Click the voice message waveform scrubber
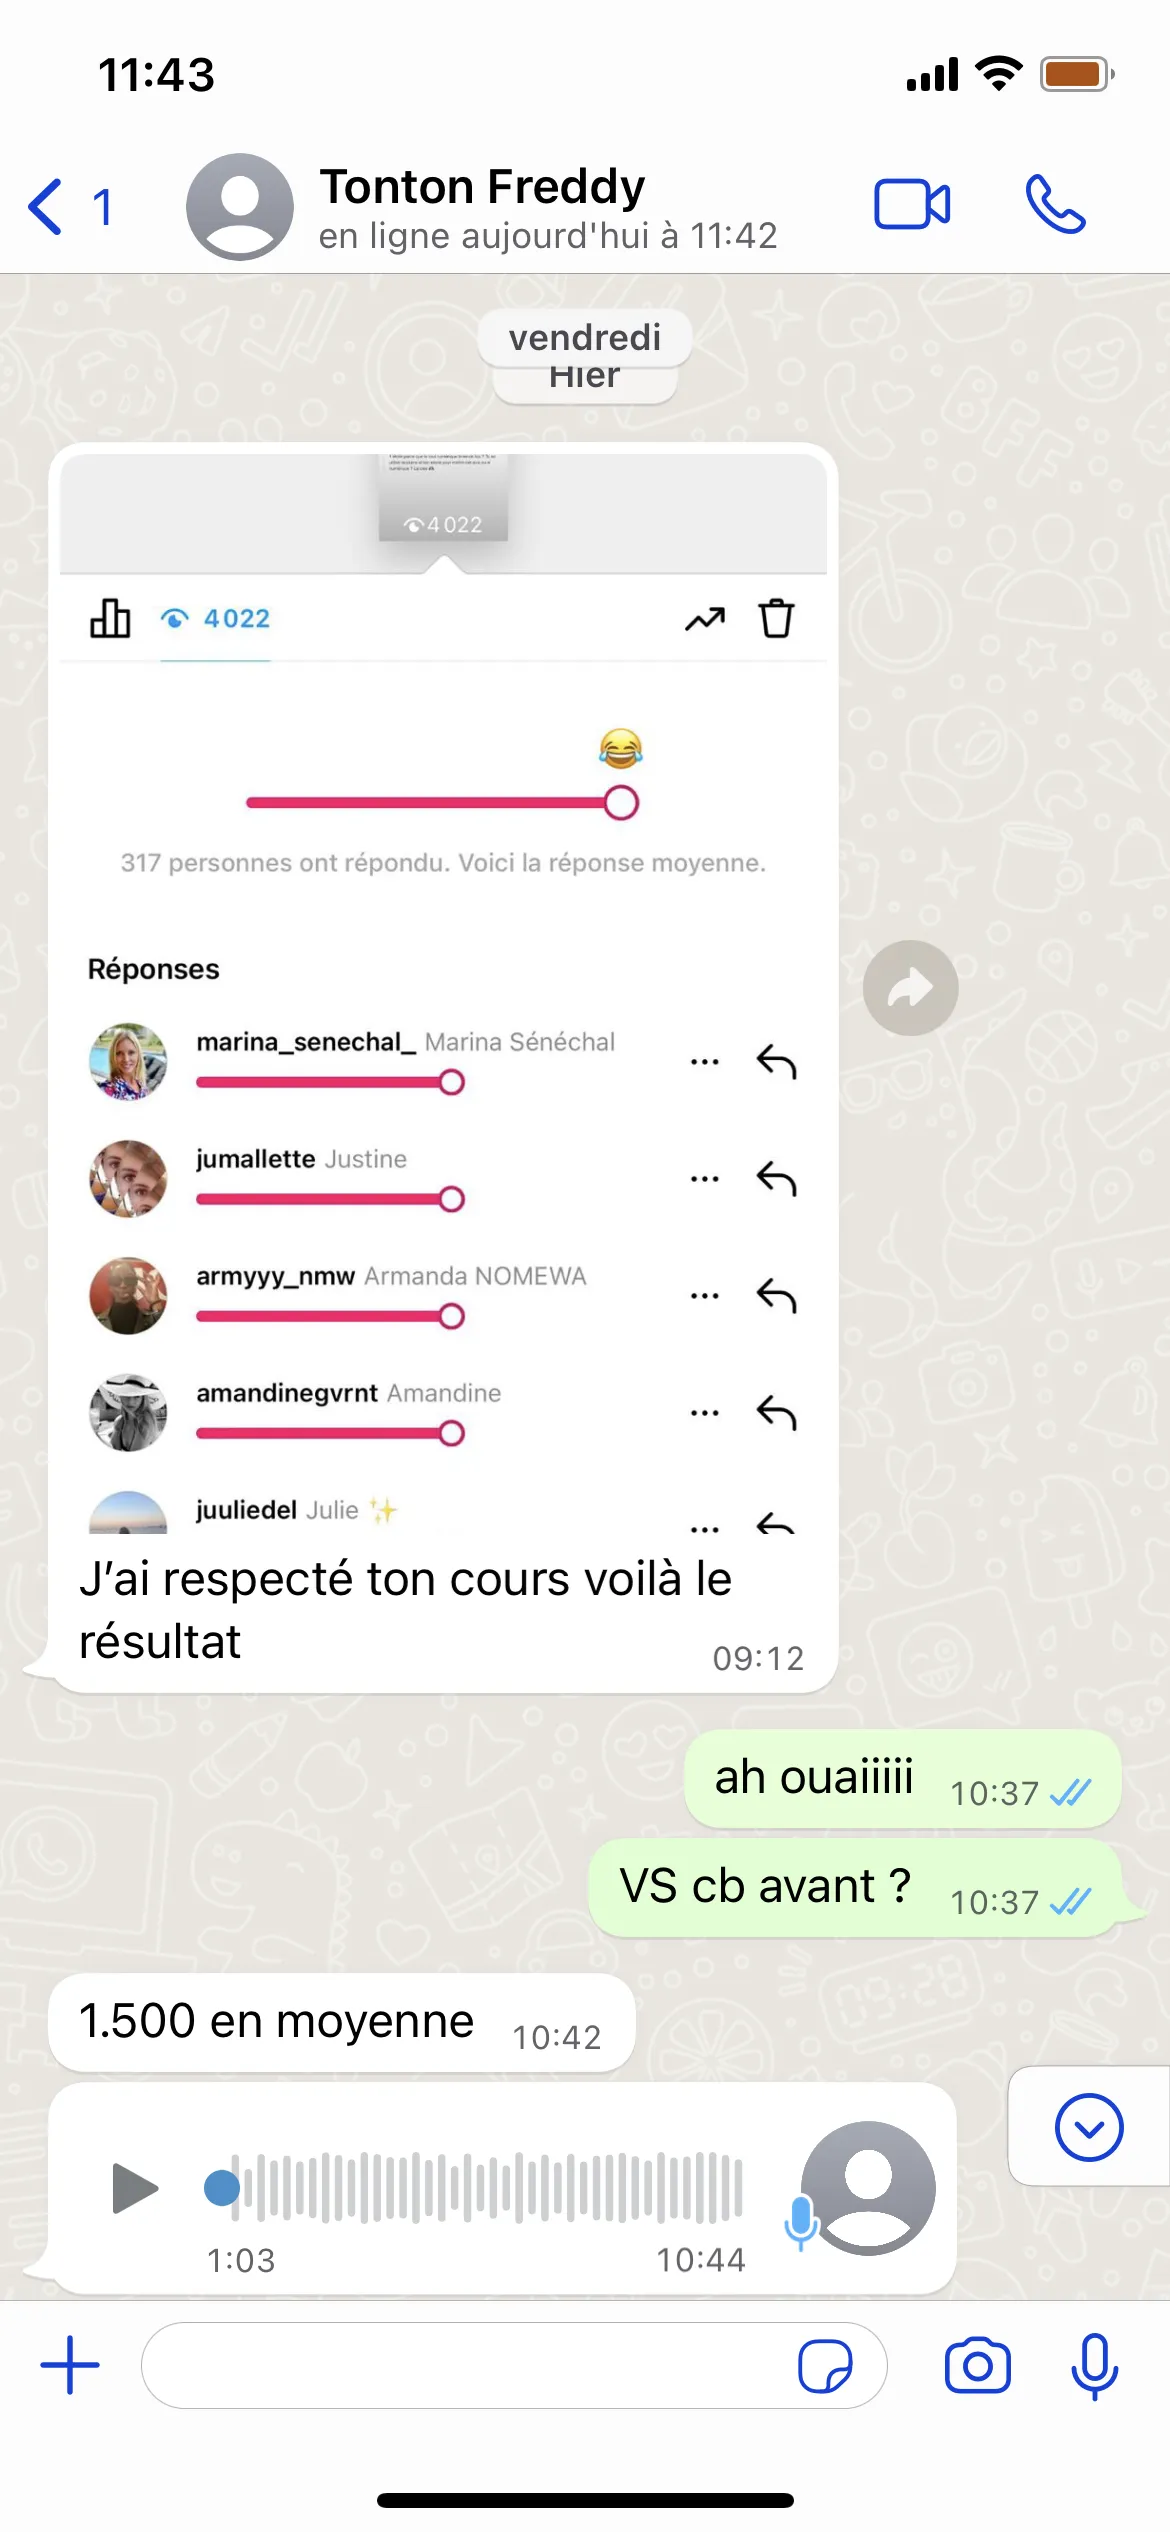This screenshot has height=2532, width=1170. (x=474, y=2188)
